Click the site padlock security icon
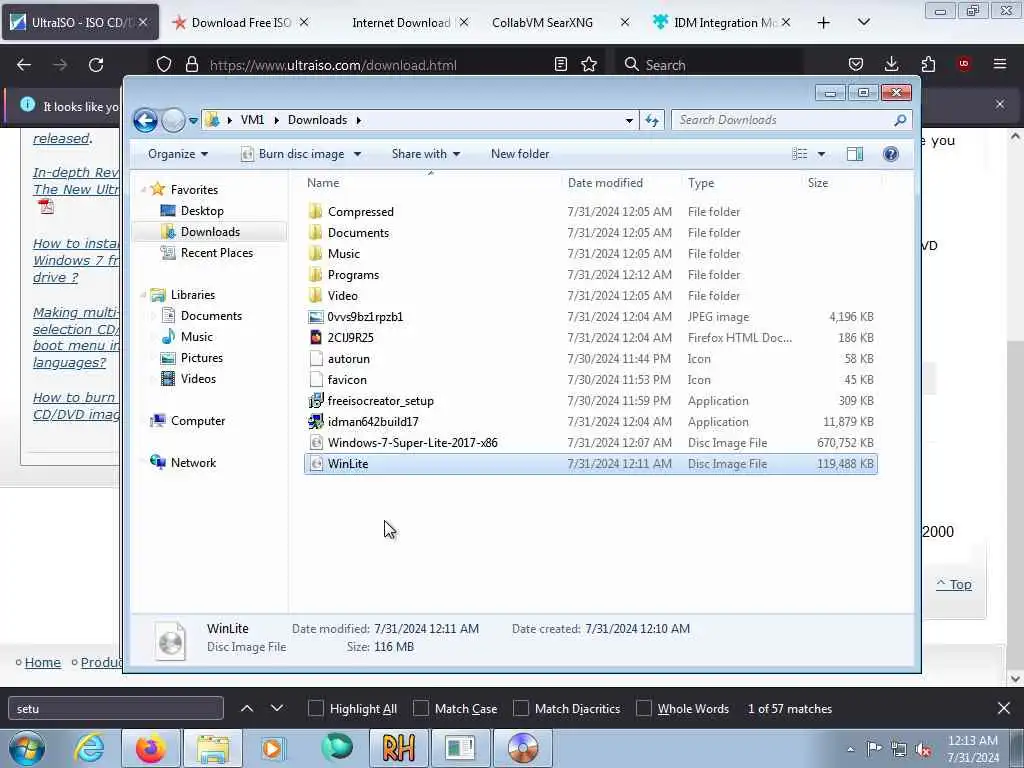Image resolution: width=1024 pixels, height=768 pixels. tap(191, 65)
